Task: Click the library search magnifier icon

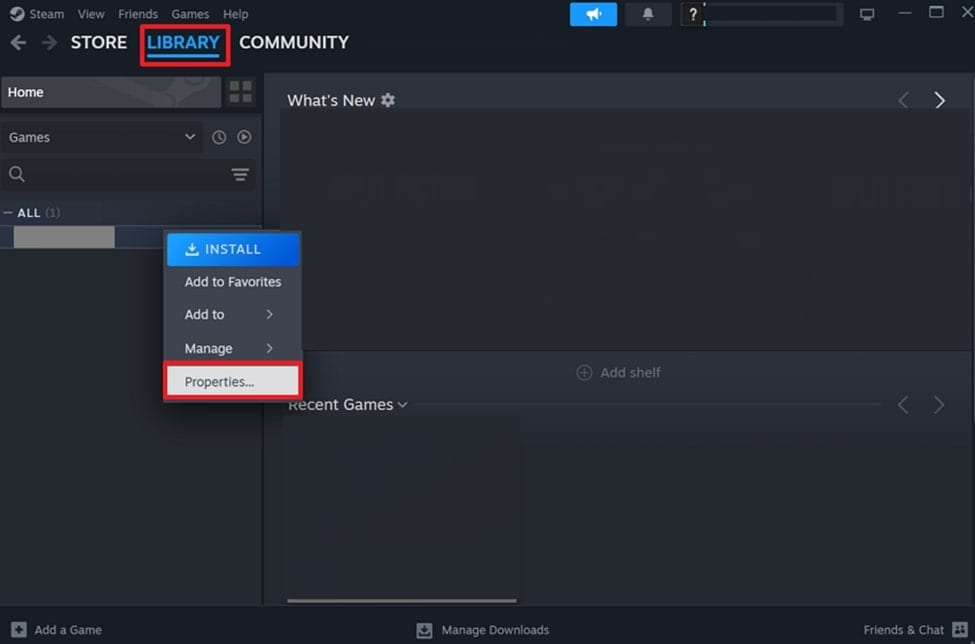Action: click(17, 175)
